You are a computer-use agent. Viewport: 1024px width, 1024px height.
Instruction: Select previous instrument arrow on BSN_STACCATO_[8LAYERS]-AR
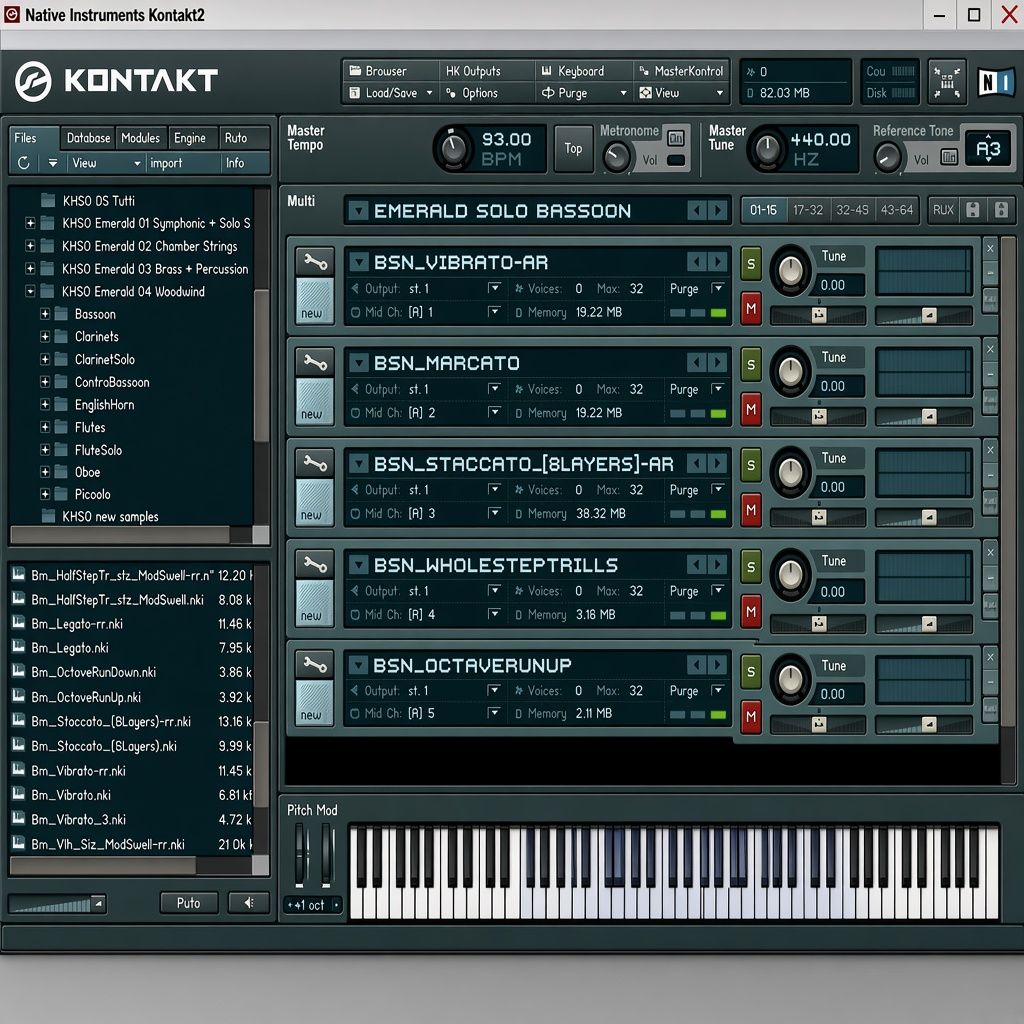coord(696,464)
